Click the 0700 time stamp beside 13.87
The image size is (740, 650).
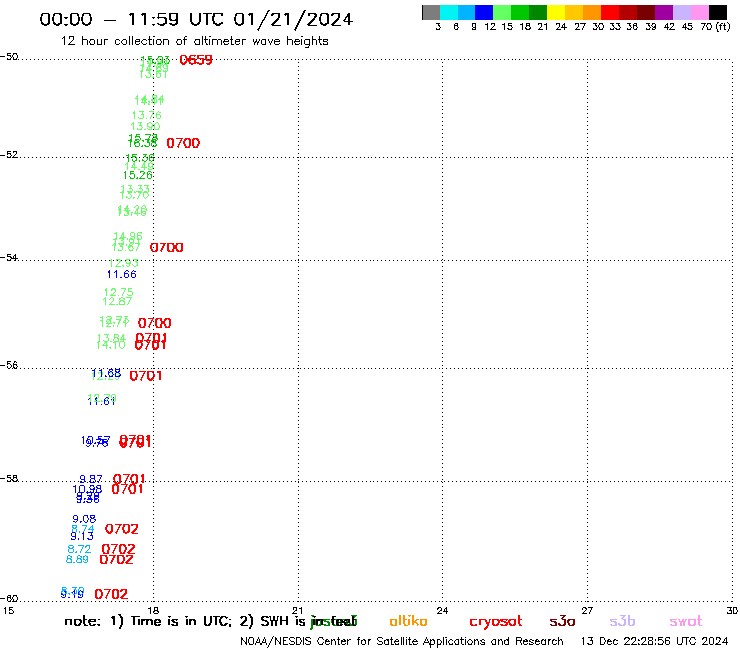[x=166, y=247]
